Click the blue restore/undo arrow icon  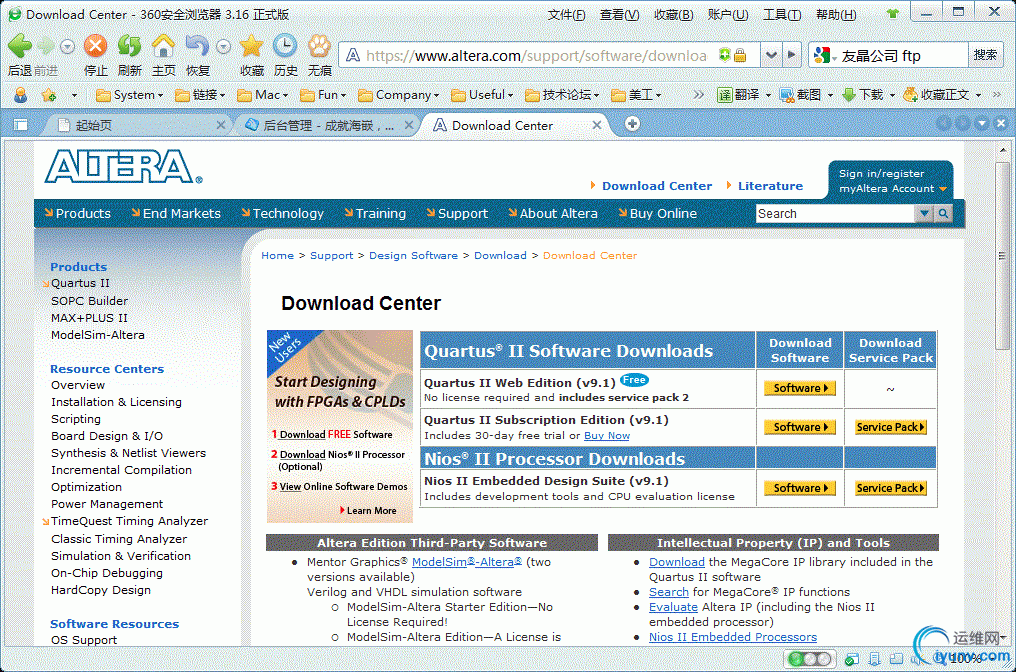tap(197, 46)
